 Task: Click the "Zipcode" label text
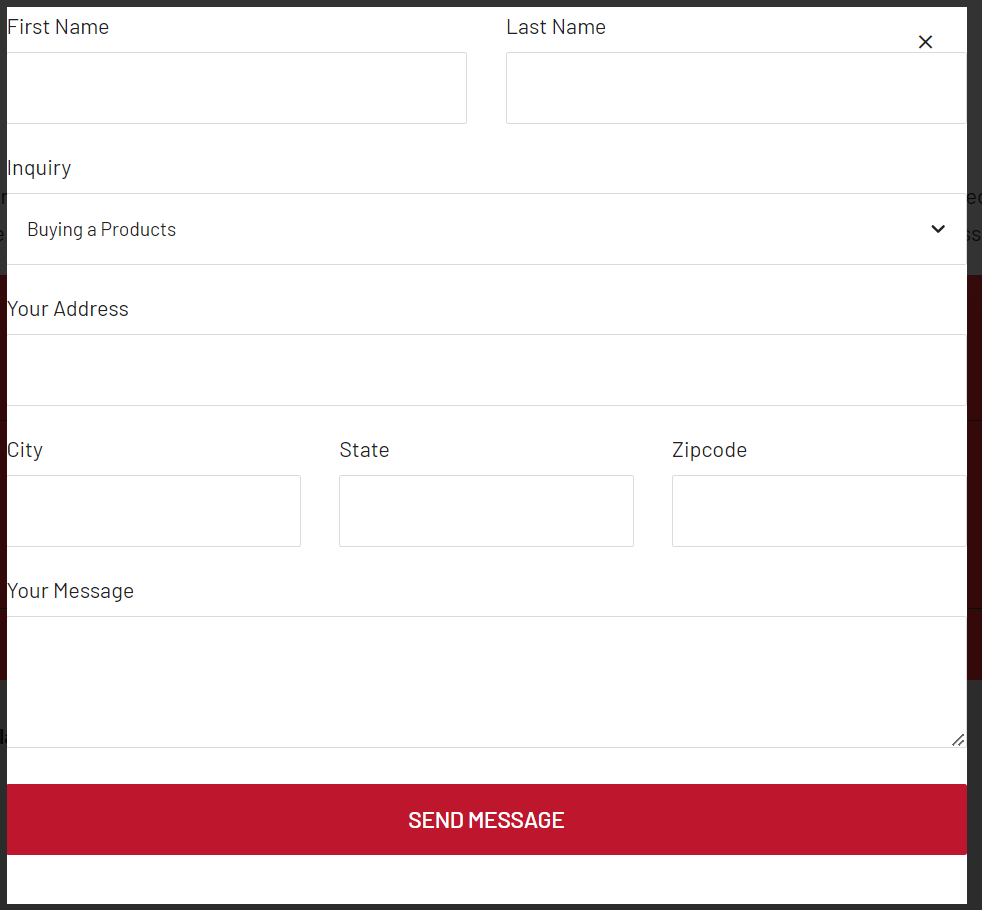pyautogui.click(x=709, y=450)
